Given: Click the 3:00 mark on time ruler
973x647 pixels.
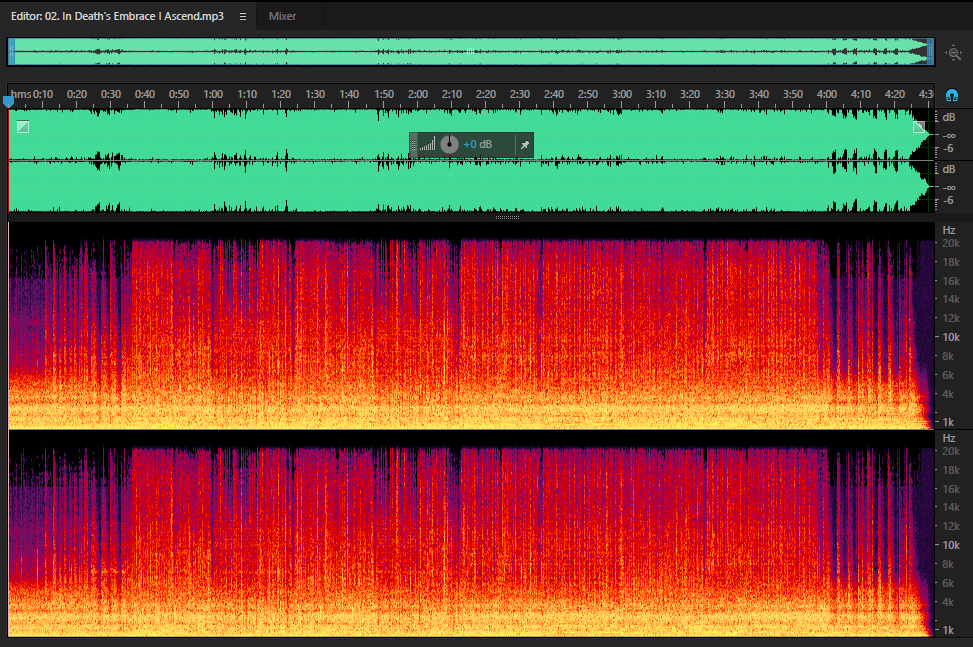Looking at the screenshot, I should (622, 94).
